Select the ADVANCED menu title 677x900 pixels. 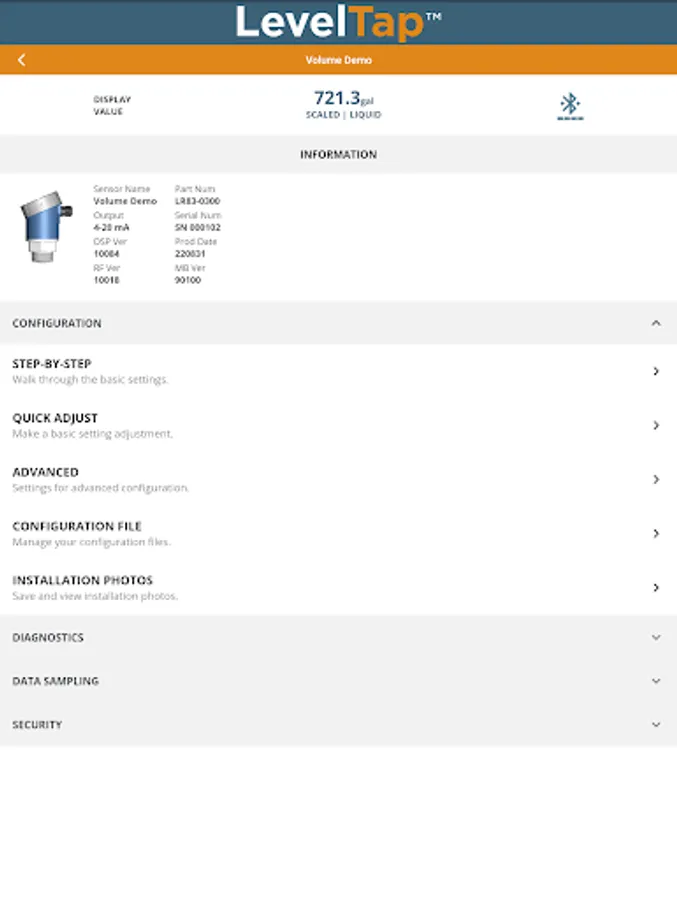click(45, 472)
